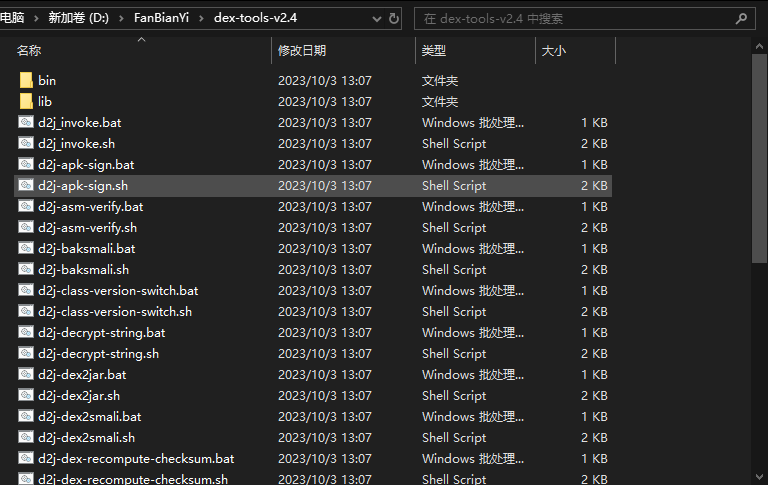Click dex-tools-v2.4 in the address path
This screenshot has width=768, height=485.
[x=255, y=18]
